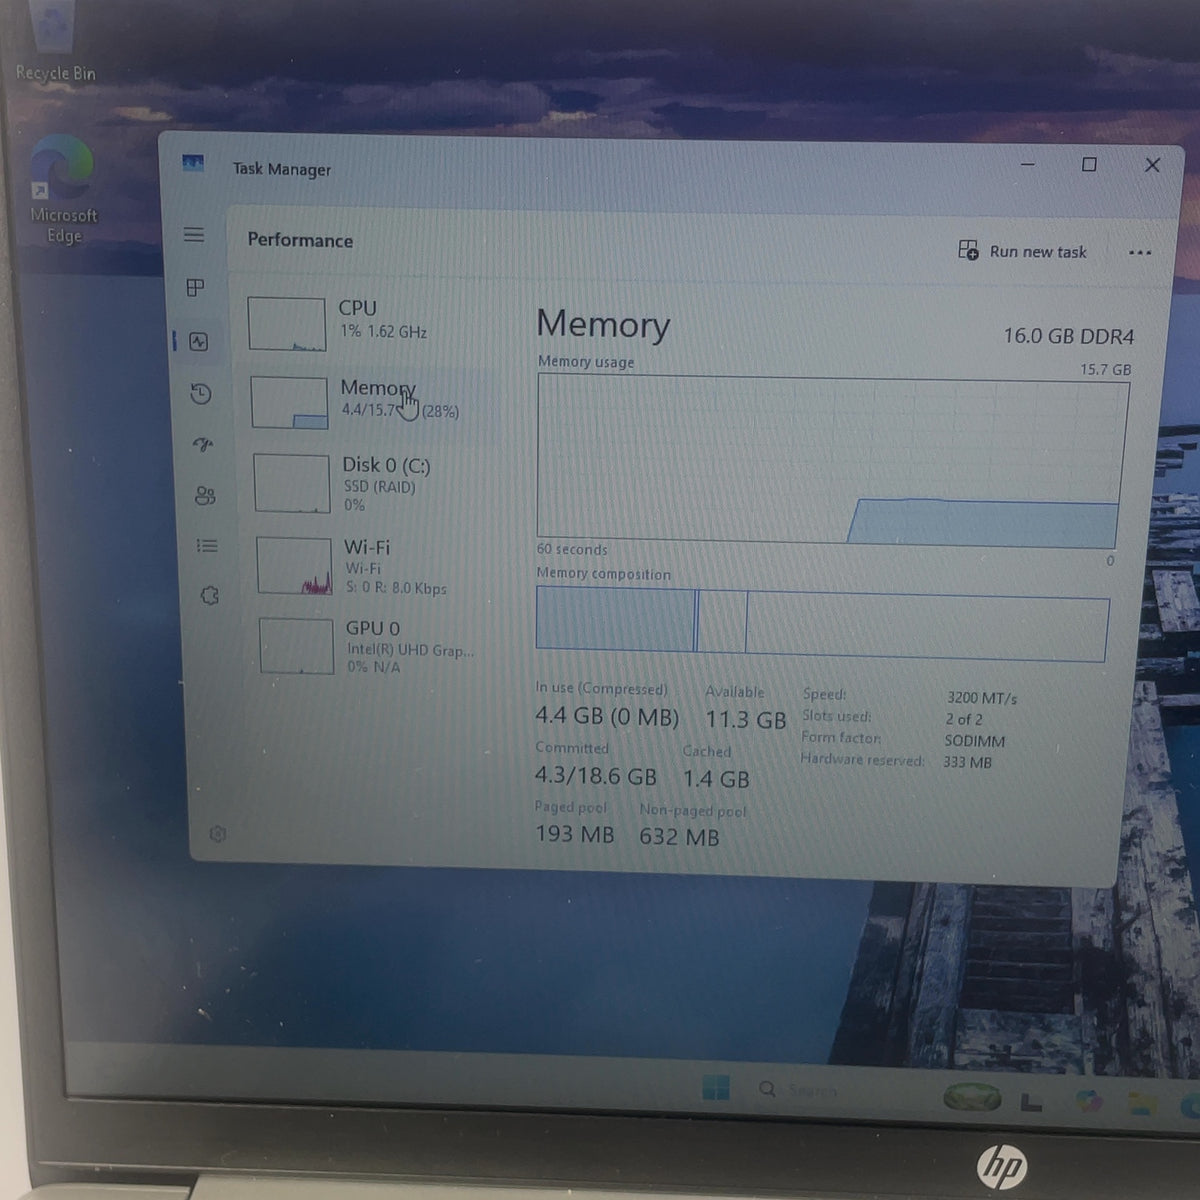Maximize the Task Manager window
The width and height of the screenshot is (1200, 1200).
click(1089, 164)
